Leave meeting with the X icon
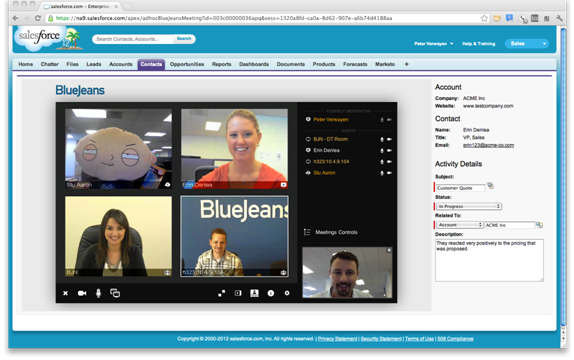574x360 pixels. [65, 293]
